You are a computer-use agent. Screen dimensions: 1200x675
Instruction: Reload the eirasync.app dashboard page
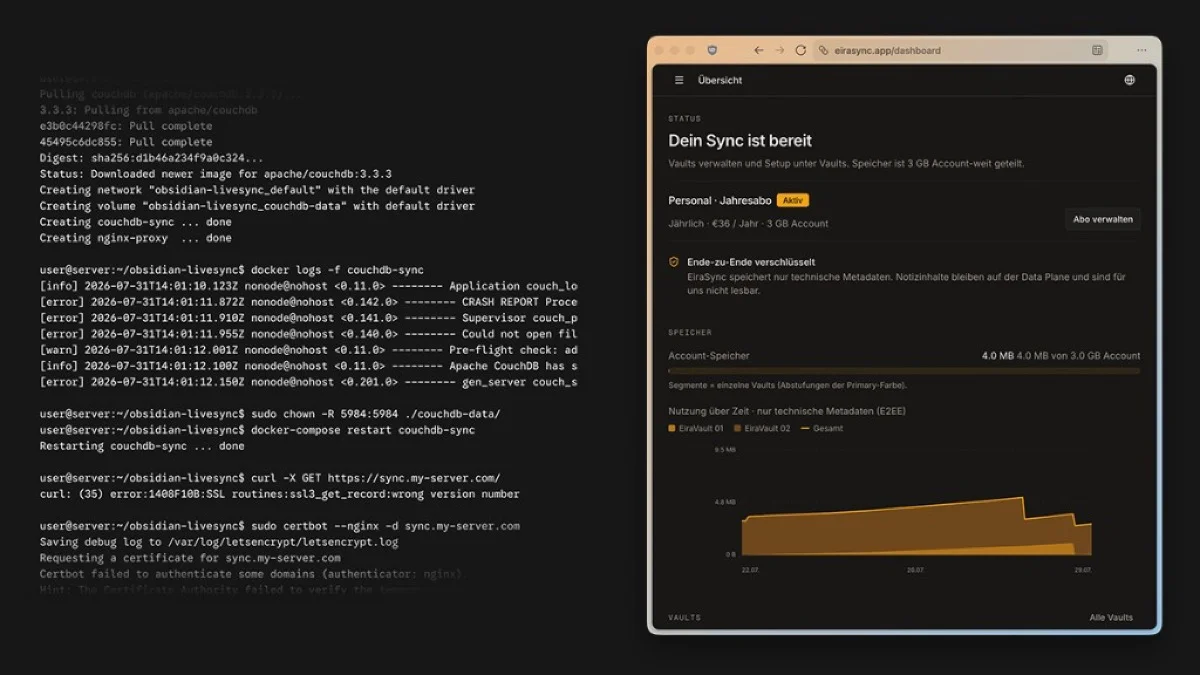[x=800, y=50]
